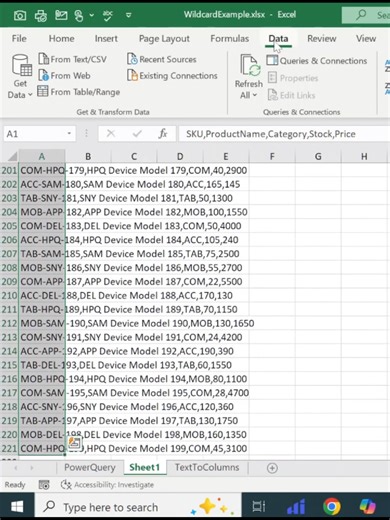Viewport: 390px width, 520px height.
Task: Click the spelling check abc icon
Action: [108, 15]
